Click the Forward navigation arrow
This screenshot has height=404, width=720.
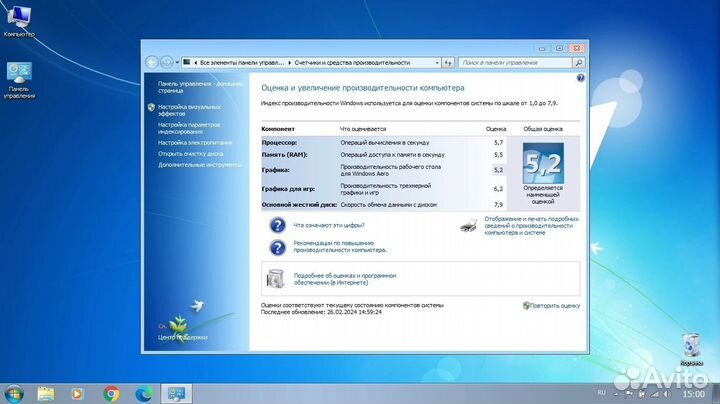[x=166, y=62]
